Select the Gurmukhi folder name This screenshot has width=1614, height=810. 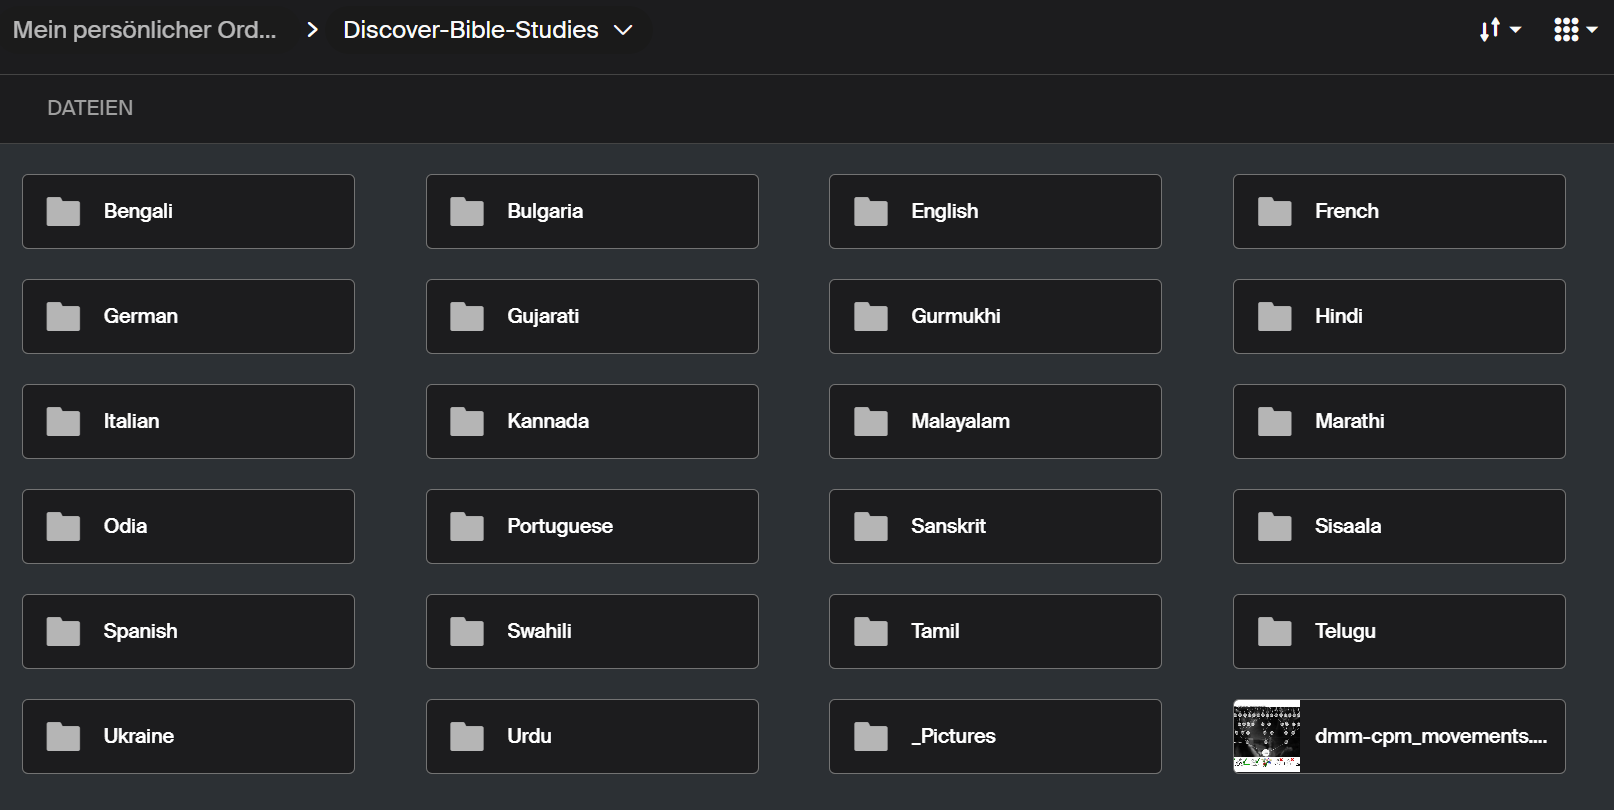(956, 316)
